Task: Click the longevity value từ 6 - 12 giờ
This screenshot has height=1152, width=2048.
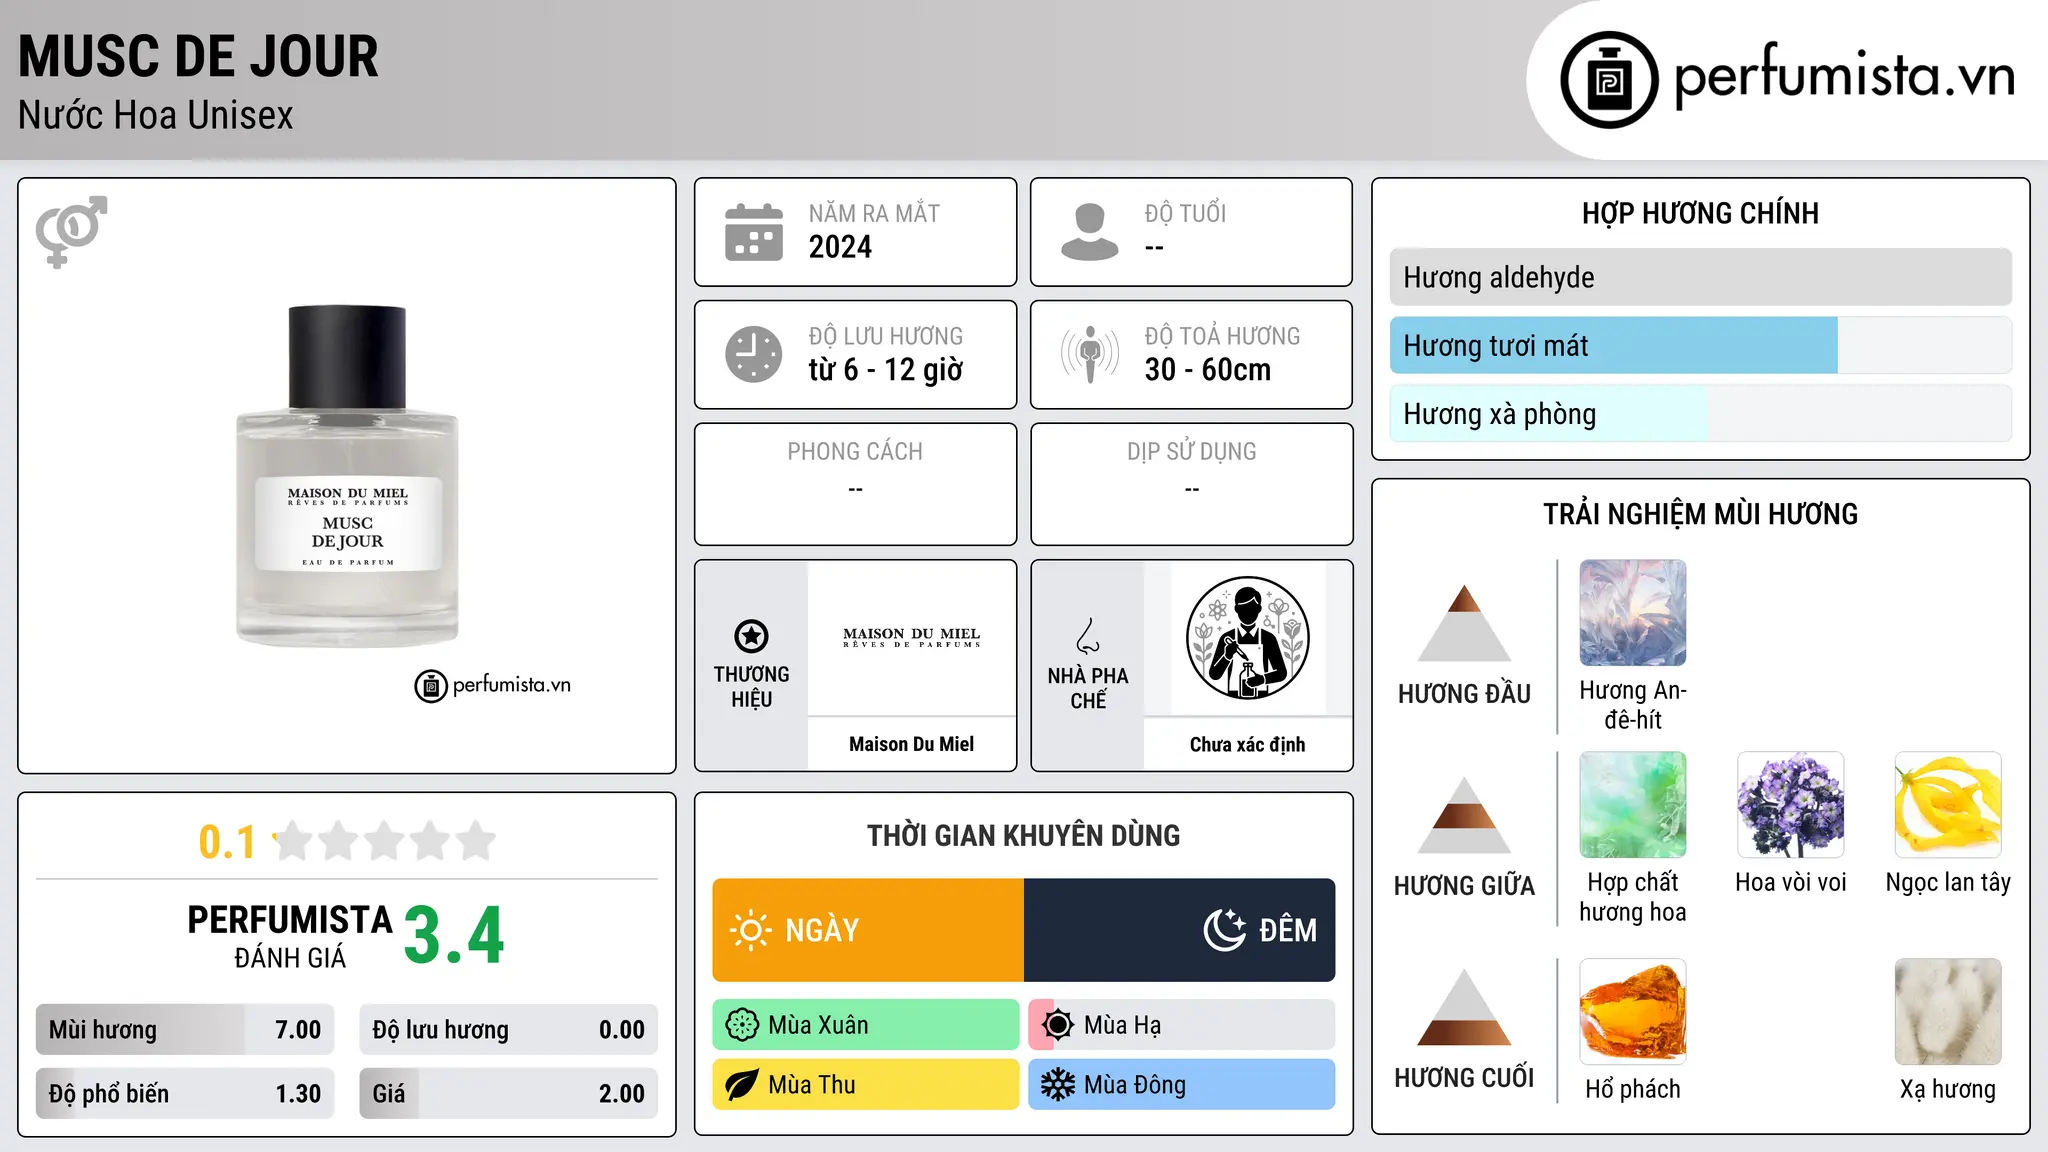Action: coord(885,370)
